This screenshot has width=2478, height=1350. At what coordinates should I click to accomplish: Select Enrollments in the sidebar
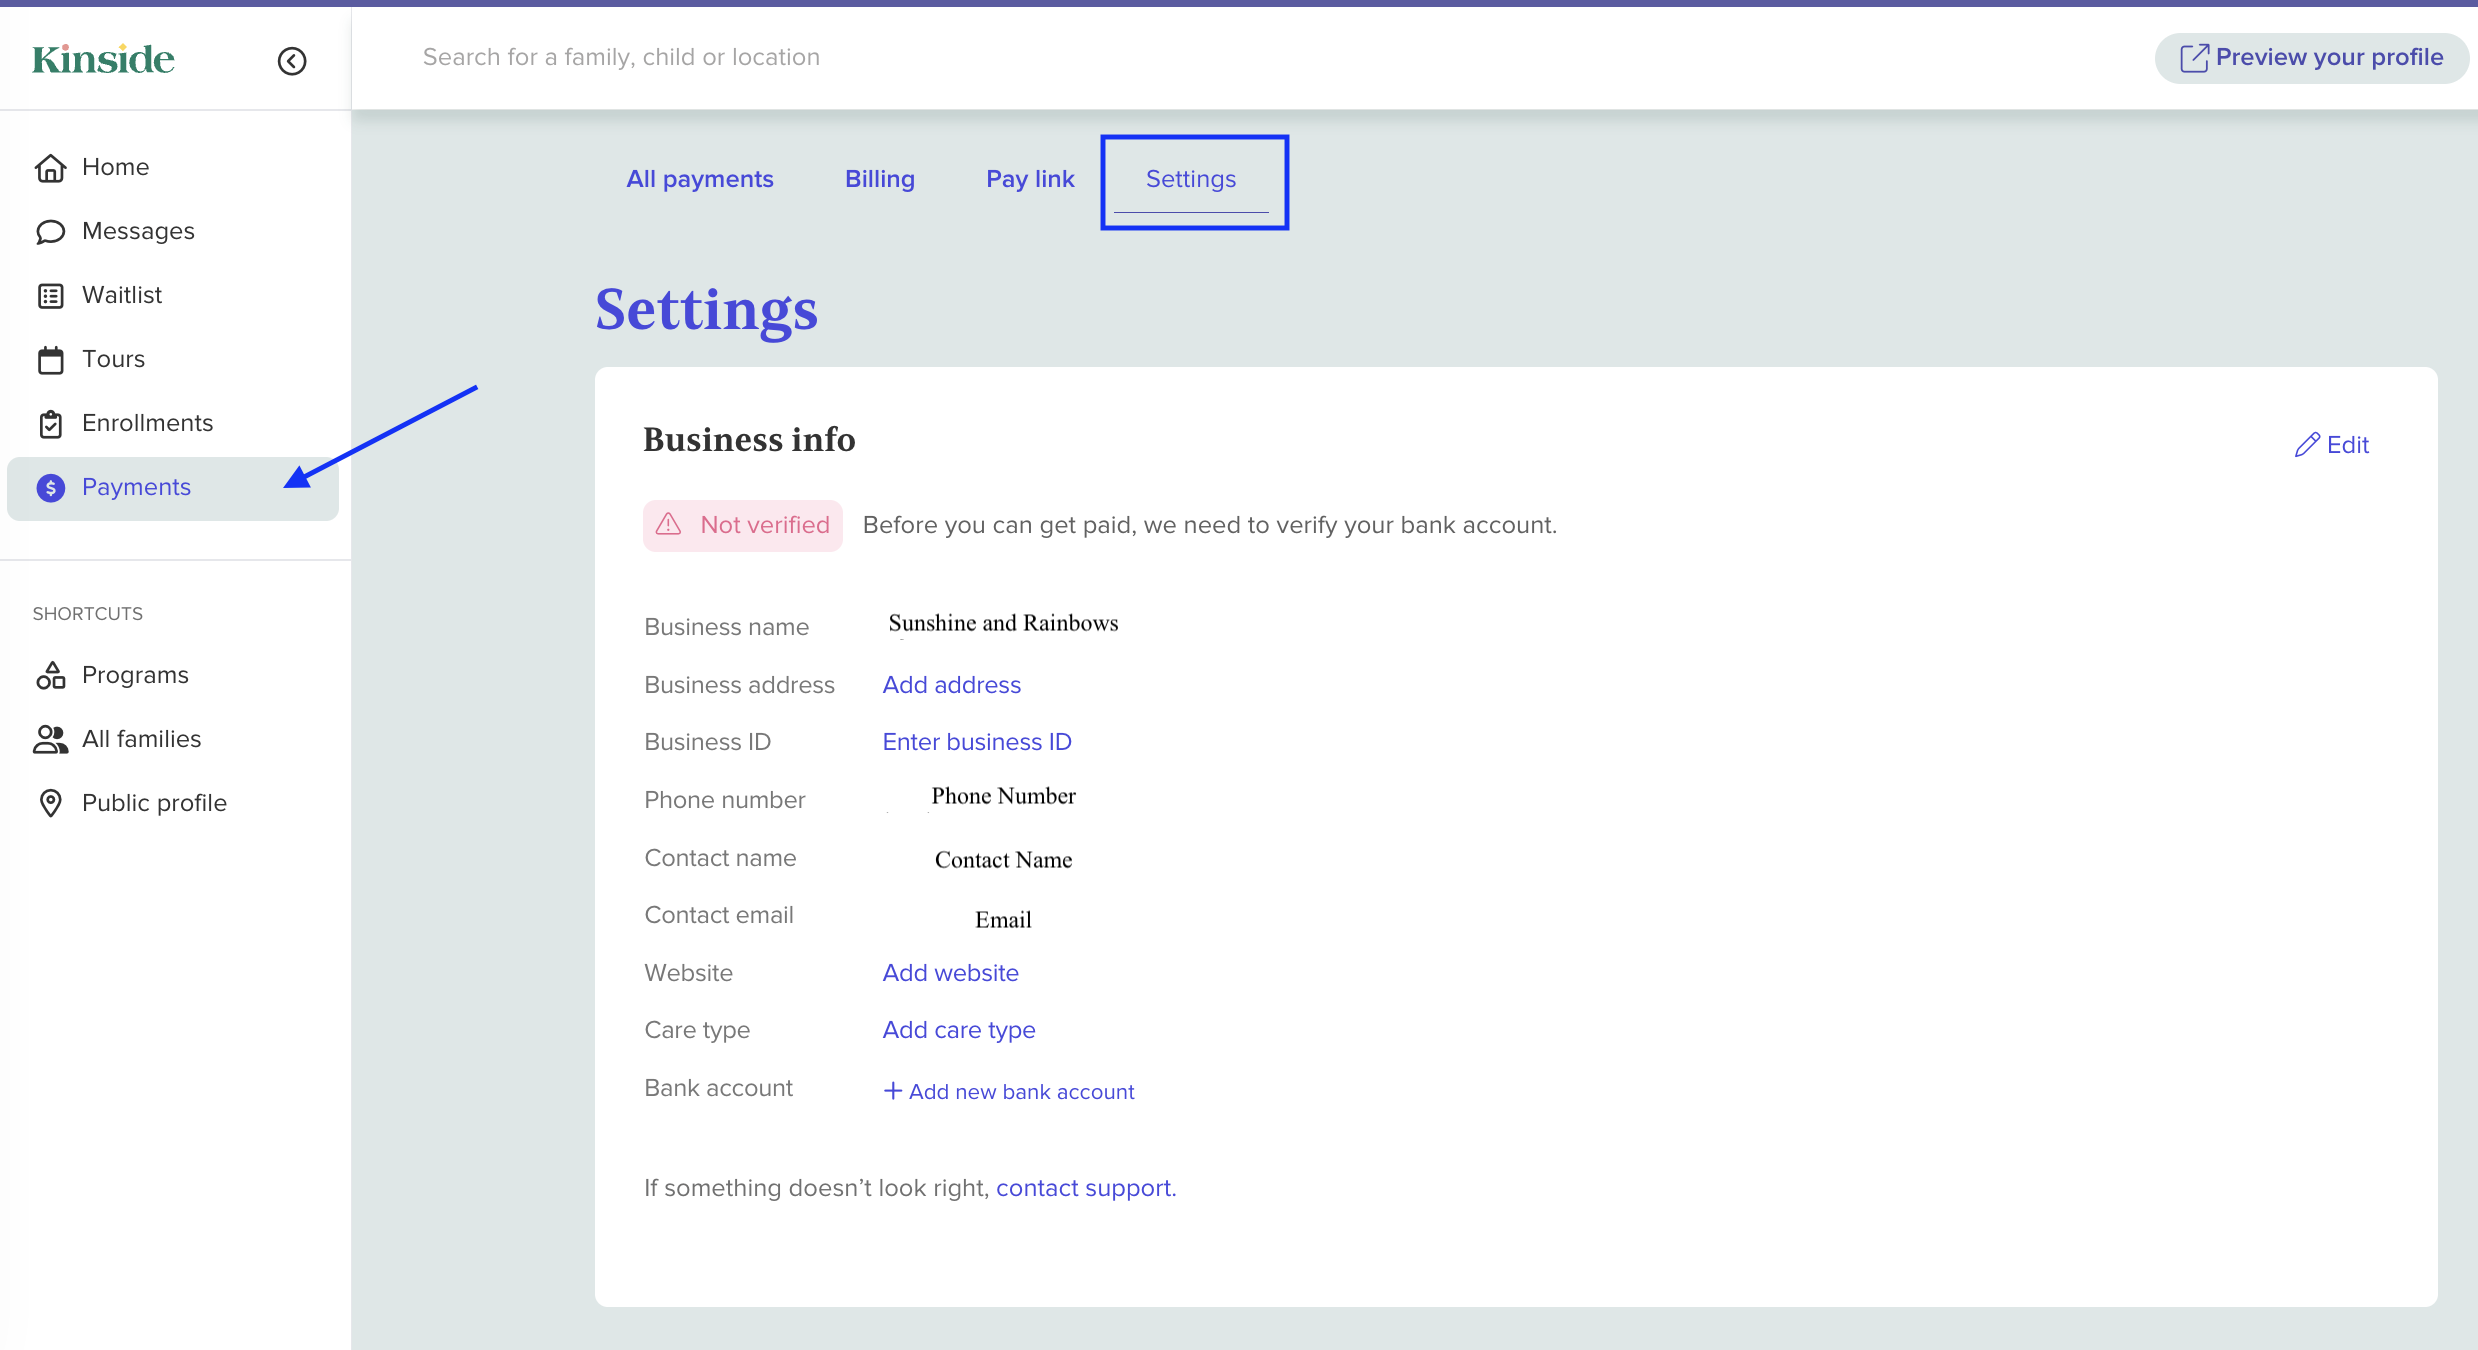point(173,423)
